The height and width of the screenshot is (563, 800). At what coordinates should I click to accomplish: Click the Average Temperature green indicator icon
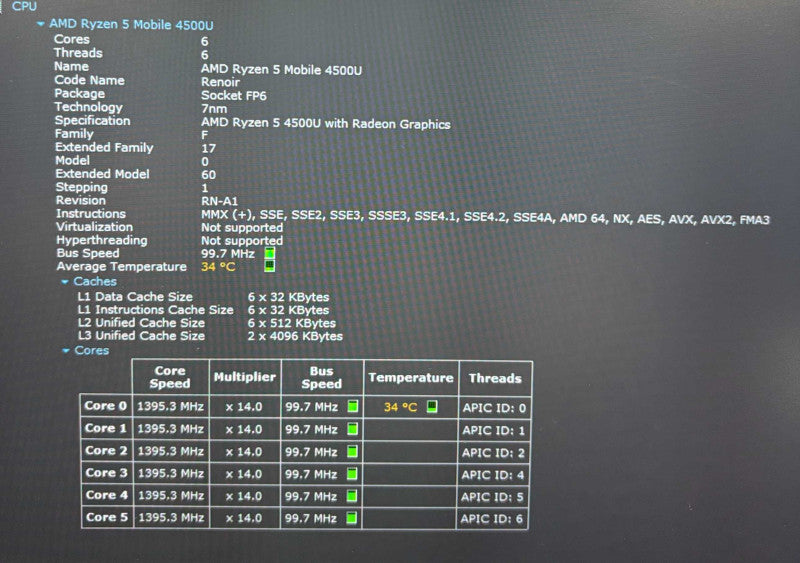tap(270, 266)
